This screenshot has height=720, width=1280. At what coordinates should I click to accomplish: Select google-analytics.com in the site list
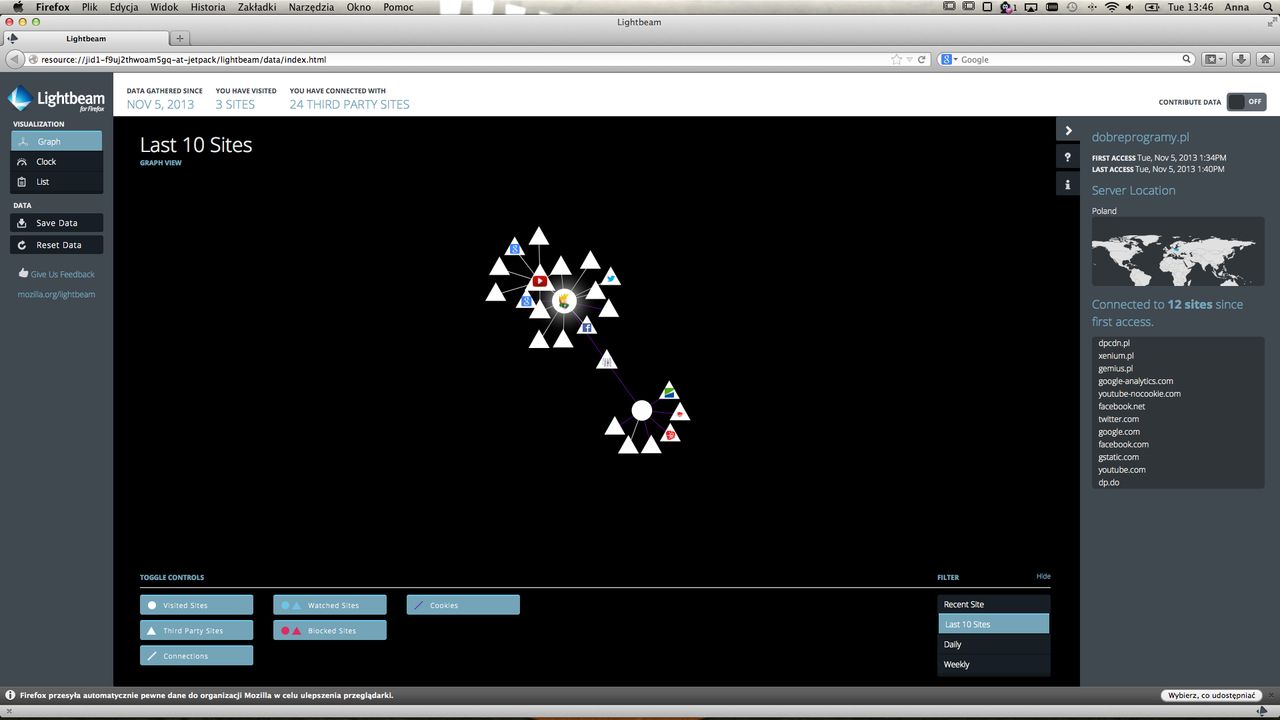(x=1136, y=381)
